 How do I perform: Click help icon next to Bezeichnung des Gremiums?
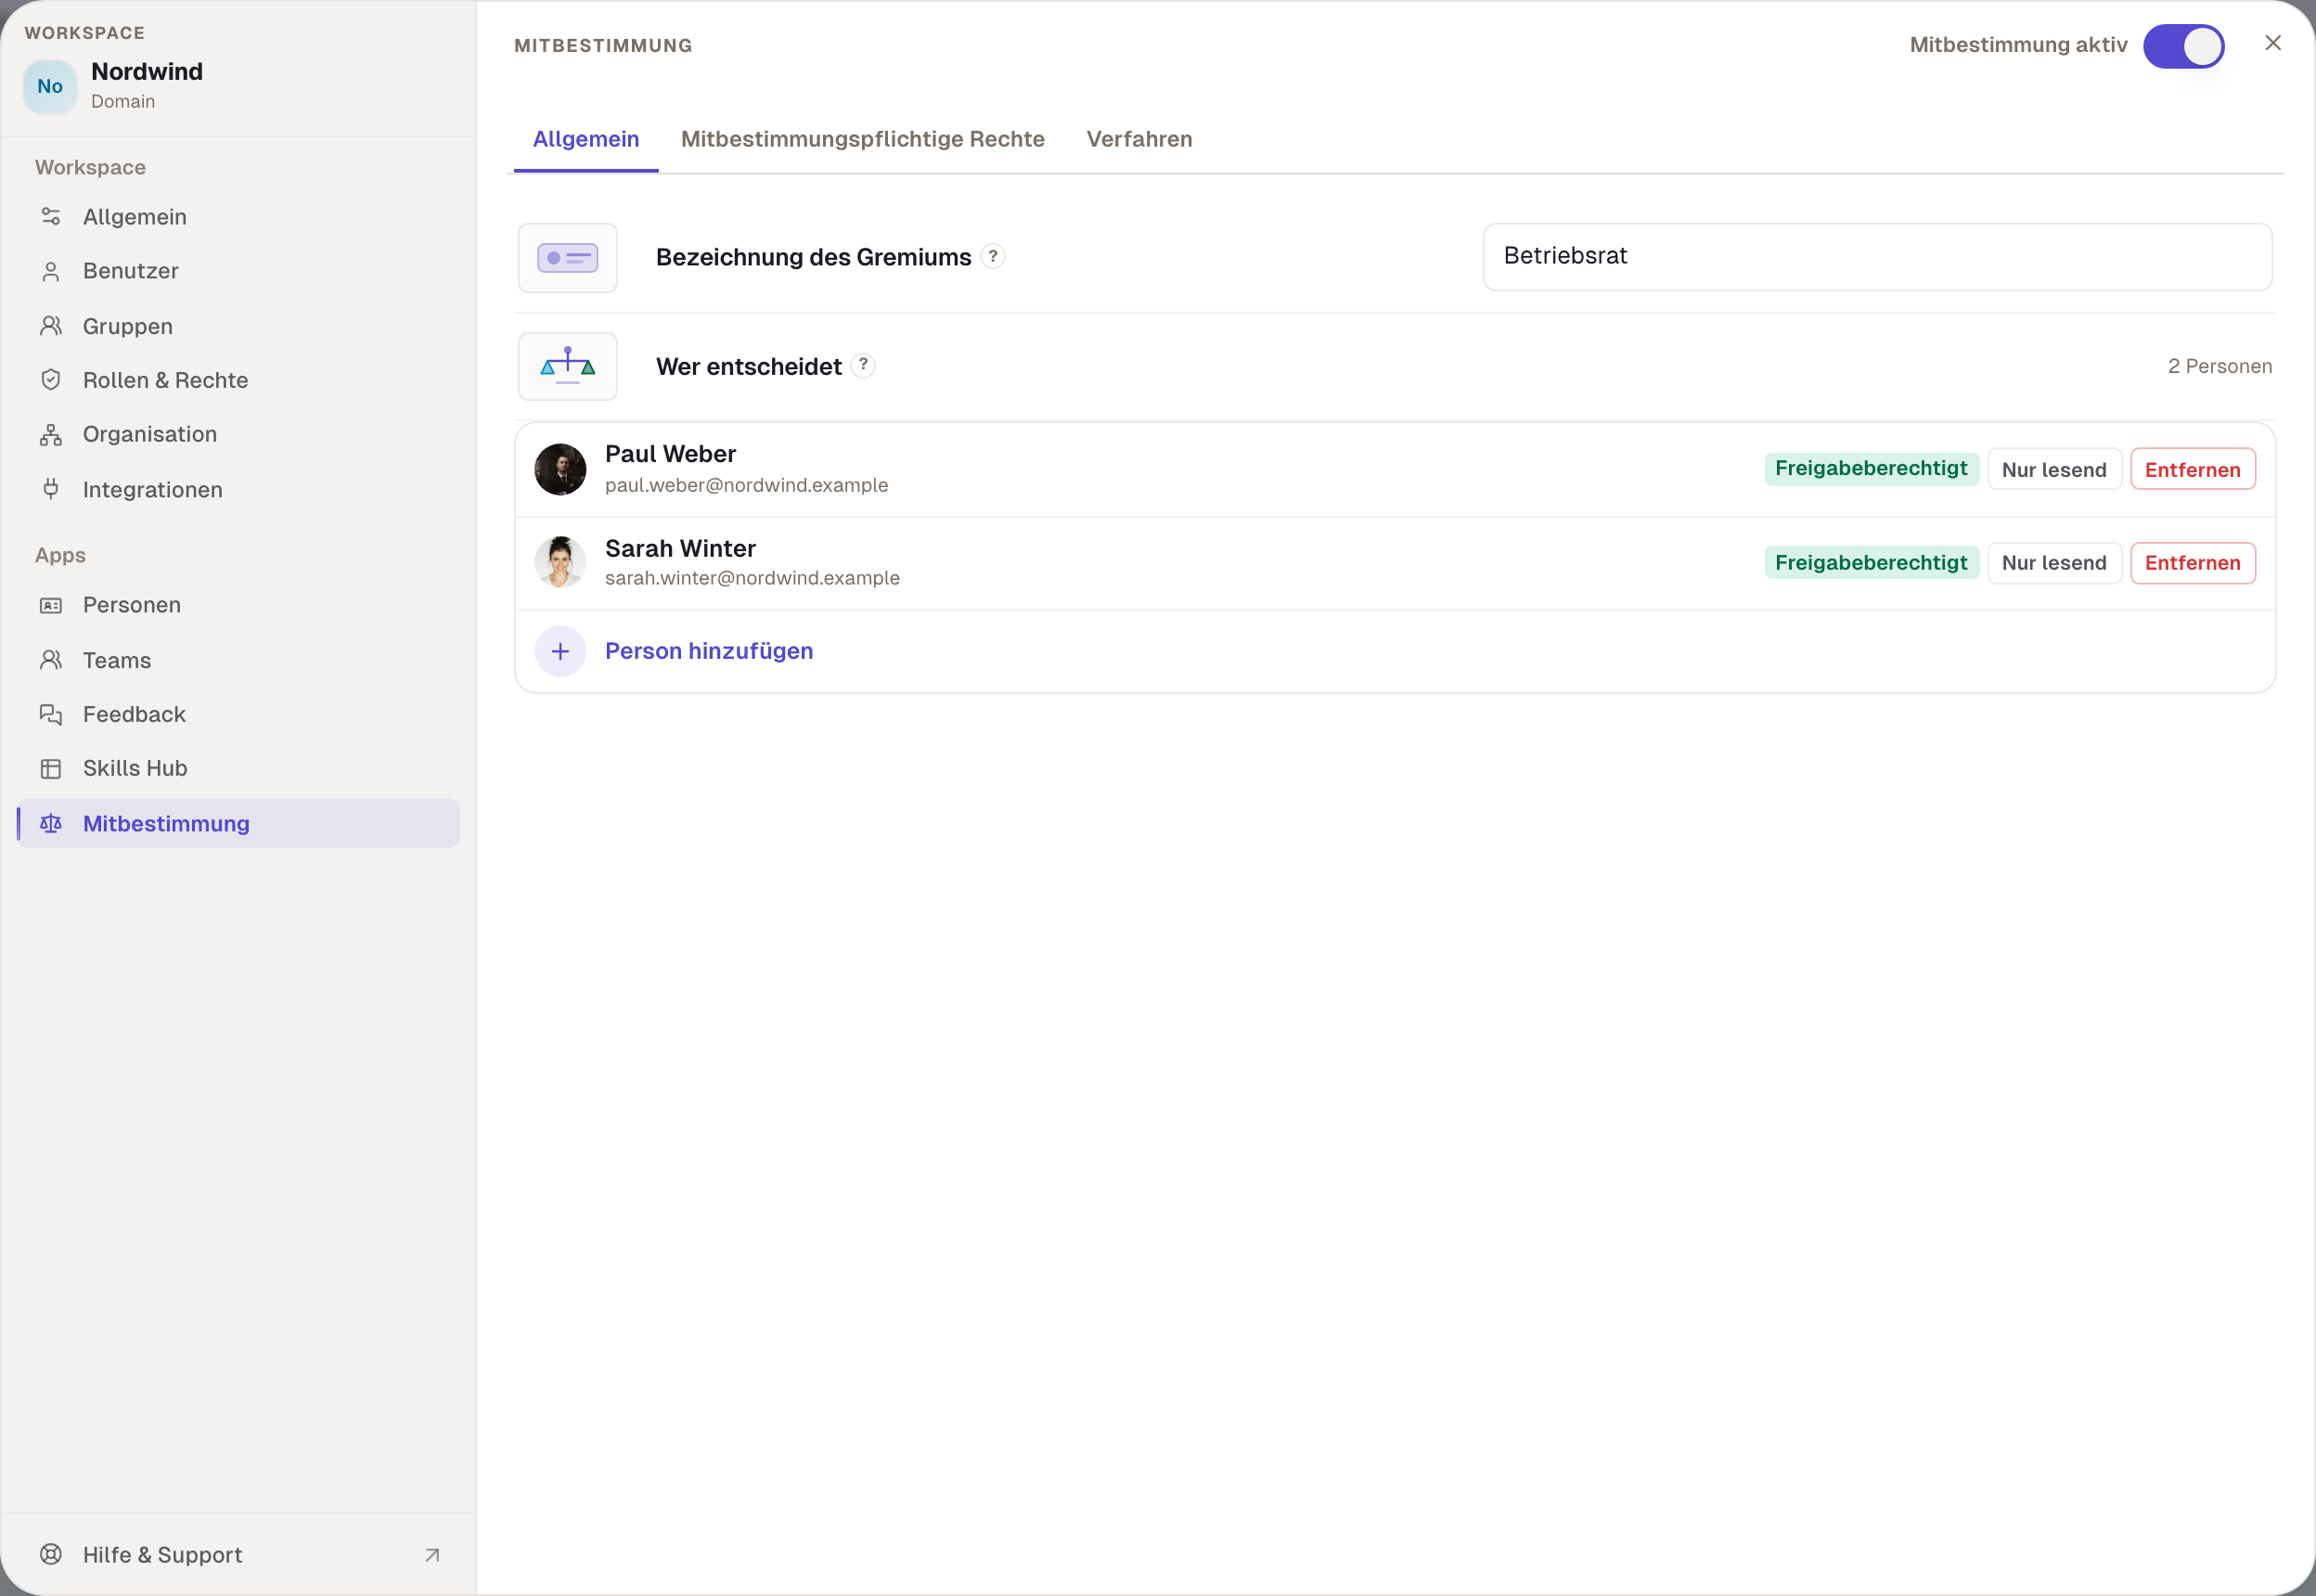pyautogui.click(x=992, y=256)
